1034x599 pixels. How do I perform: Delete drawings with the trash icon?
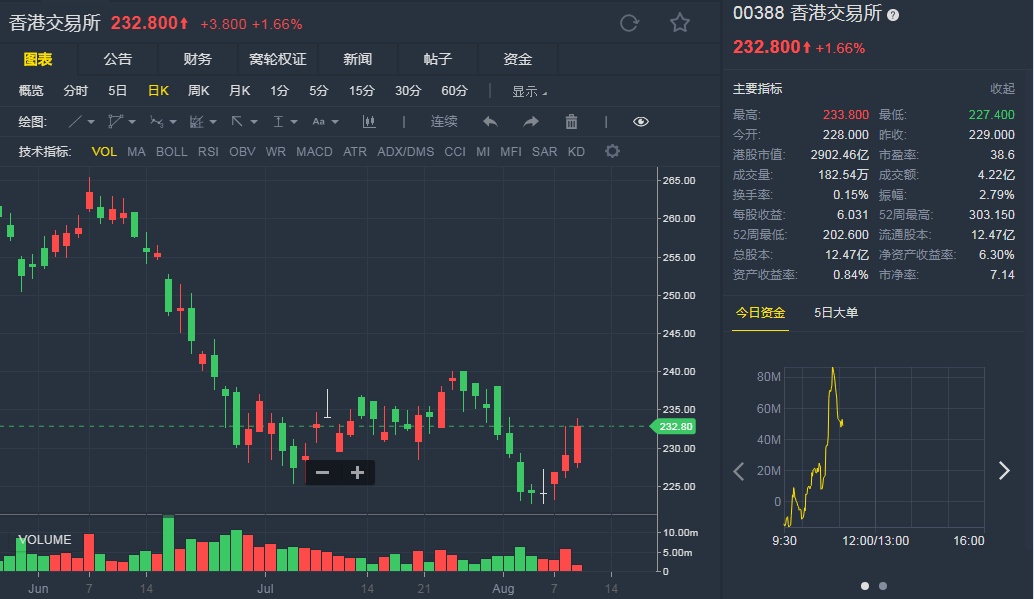pyautogui.click(x=572, y=122)
